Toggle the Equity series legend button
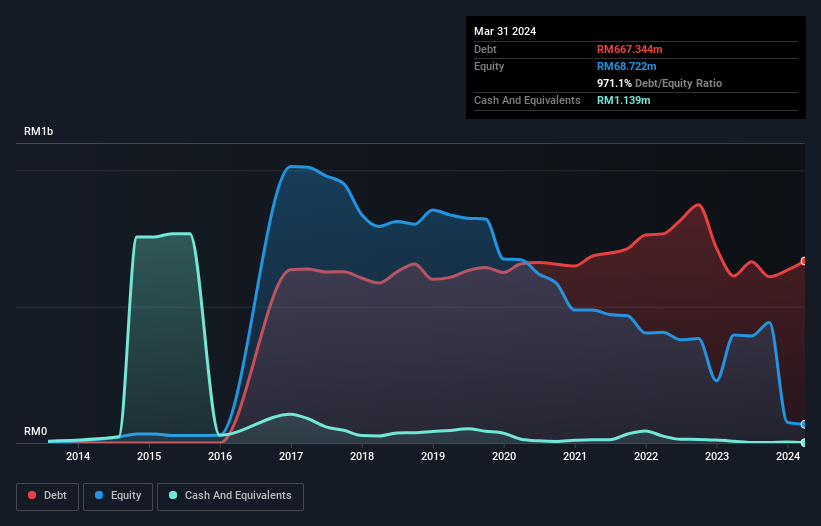This screenshot has height=526, width=821. 118,496
